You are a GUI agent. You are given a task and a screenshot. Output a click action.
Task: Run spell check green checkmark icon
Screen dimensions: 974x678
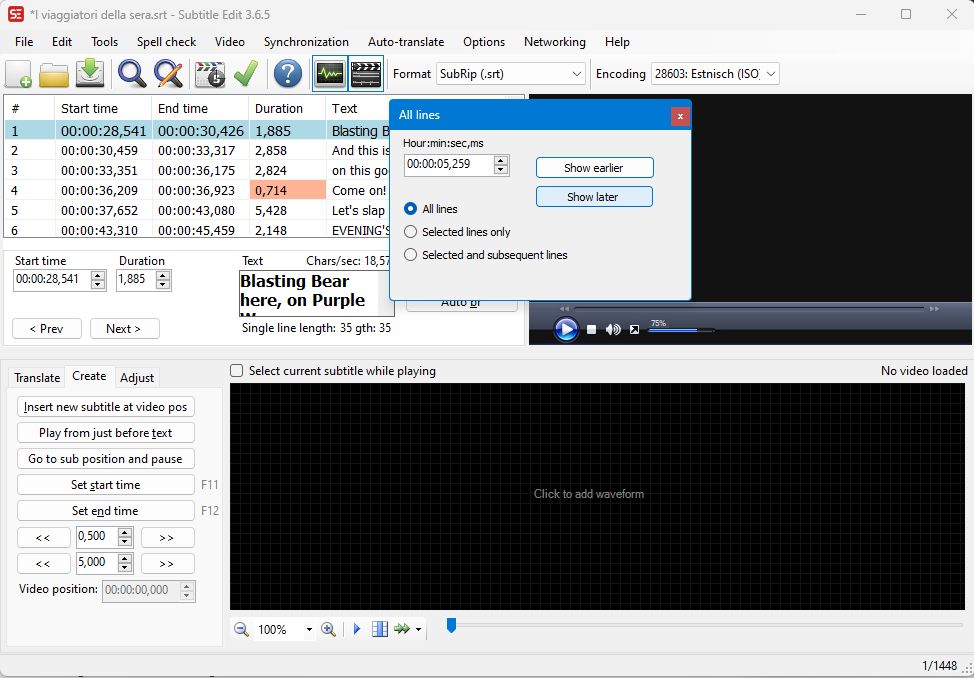[246, 74]
